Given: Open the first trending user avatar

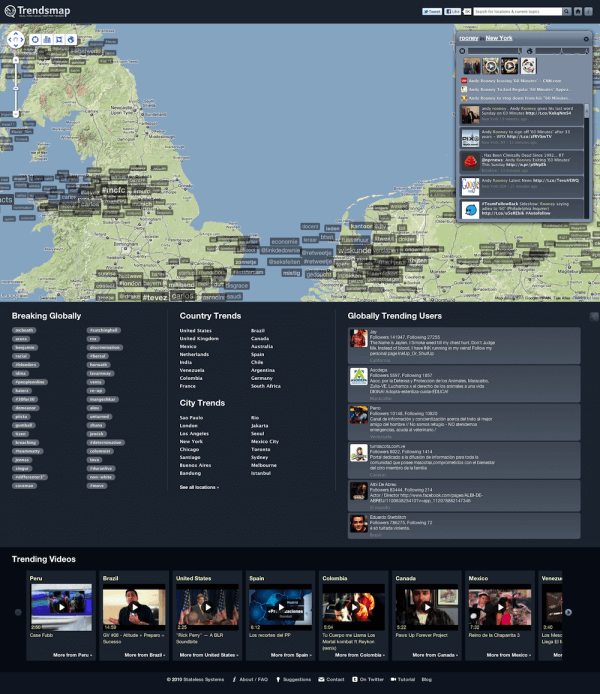Looking at the screenshot, I should [359, 338].
